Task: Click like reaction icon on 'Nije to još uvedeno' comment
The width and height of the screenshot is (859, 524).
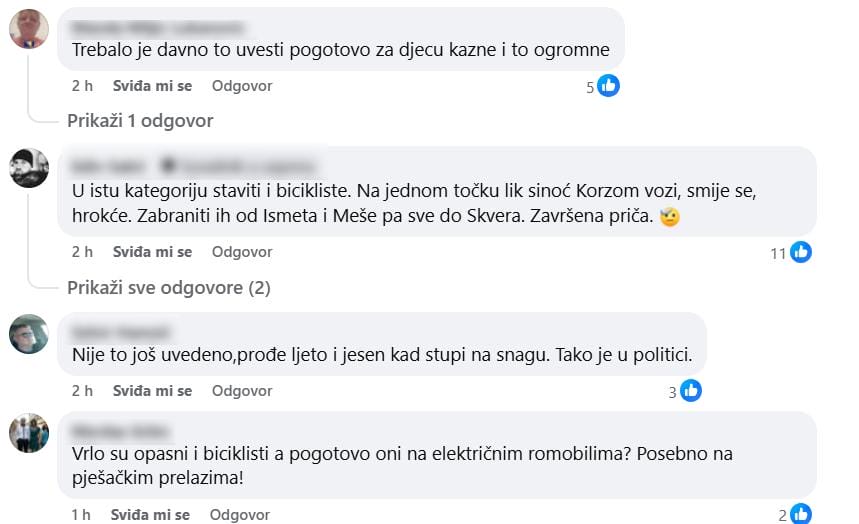Action: coord(691,392)
